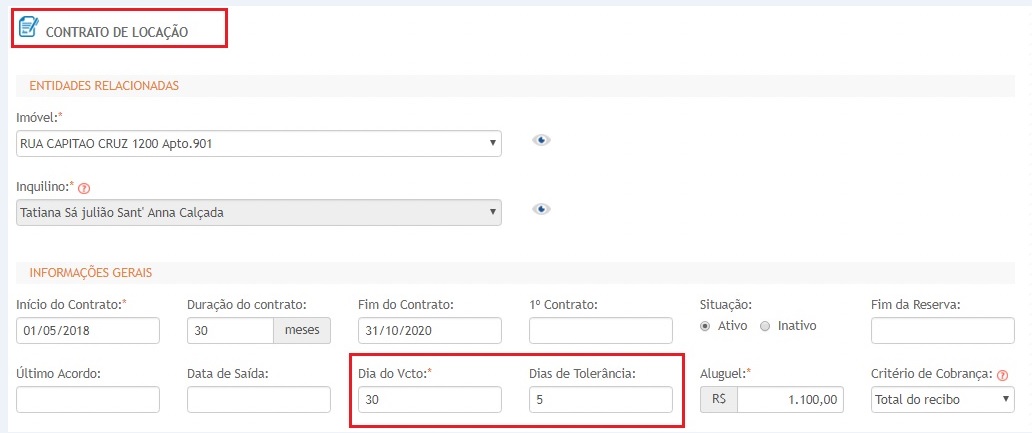Click the contract document icon beside the title
This screenshot has height=433, width=1032.
point(29,28)
